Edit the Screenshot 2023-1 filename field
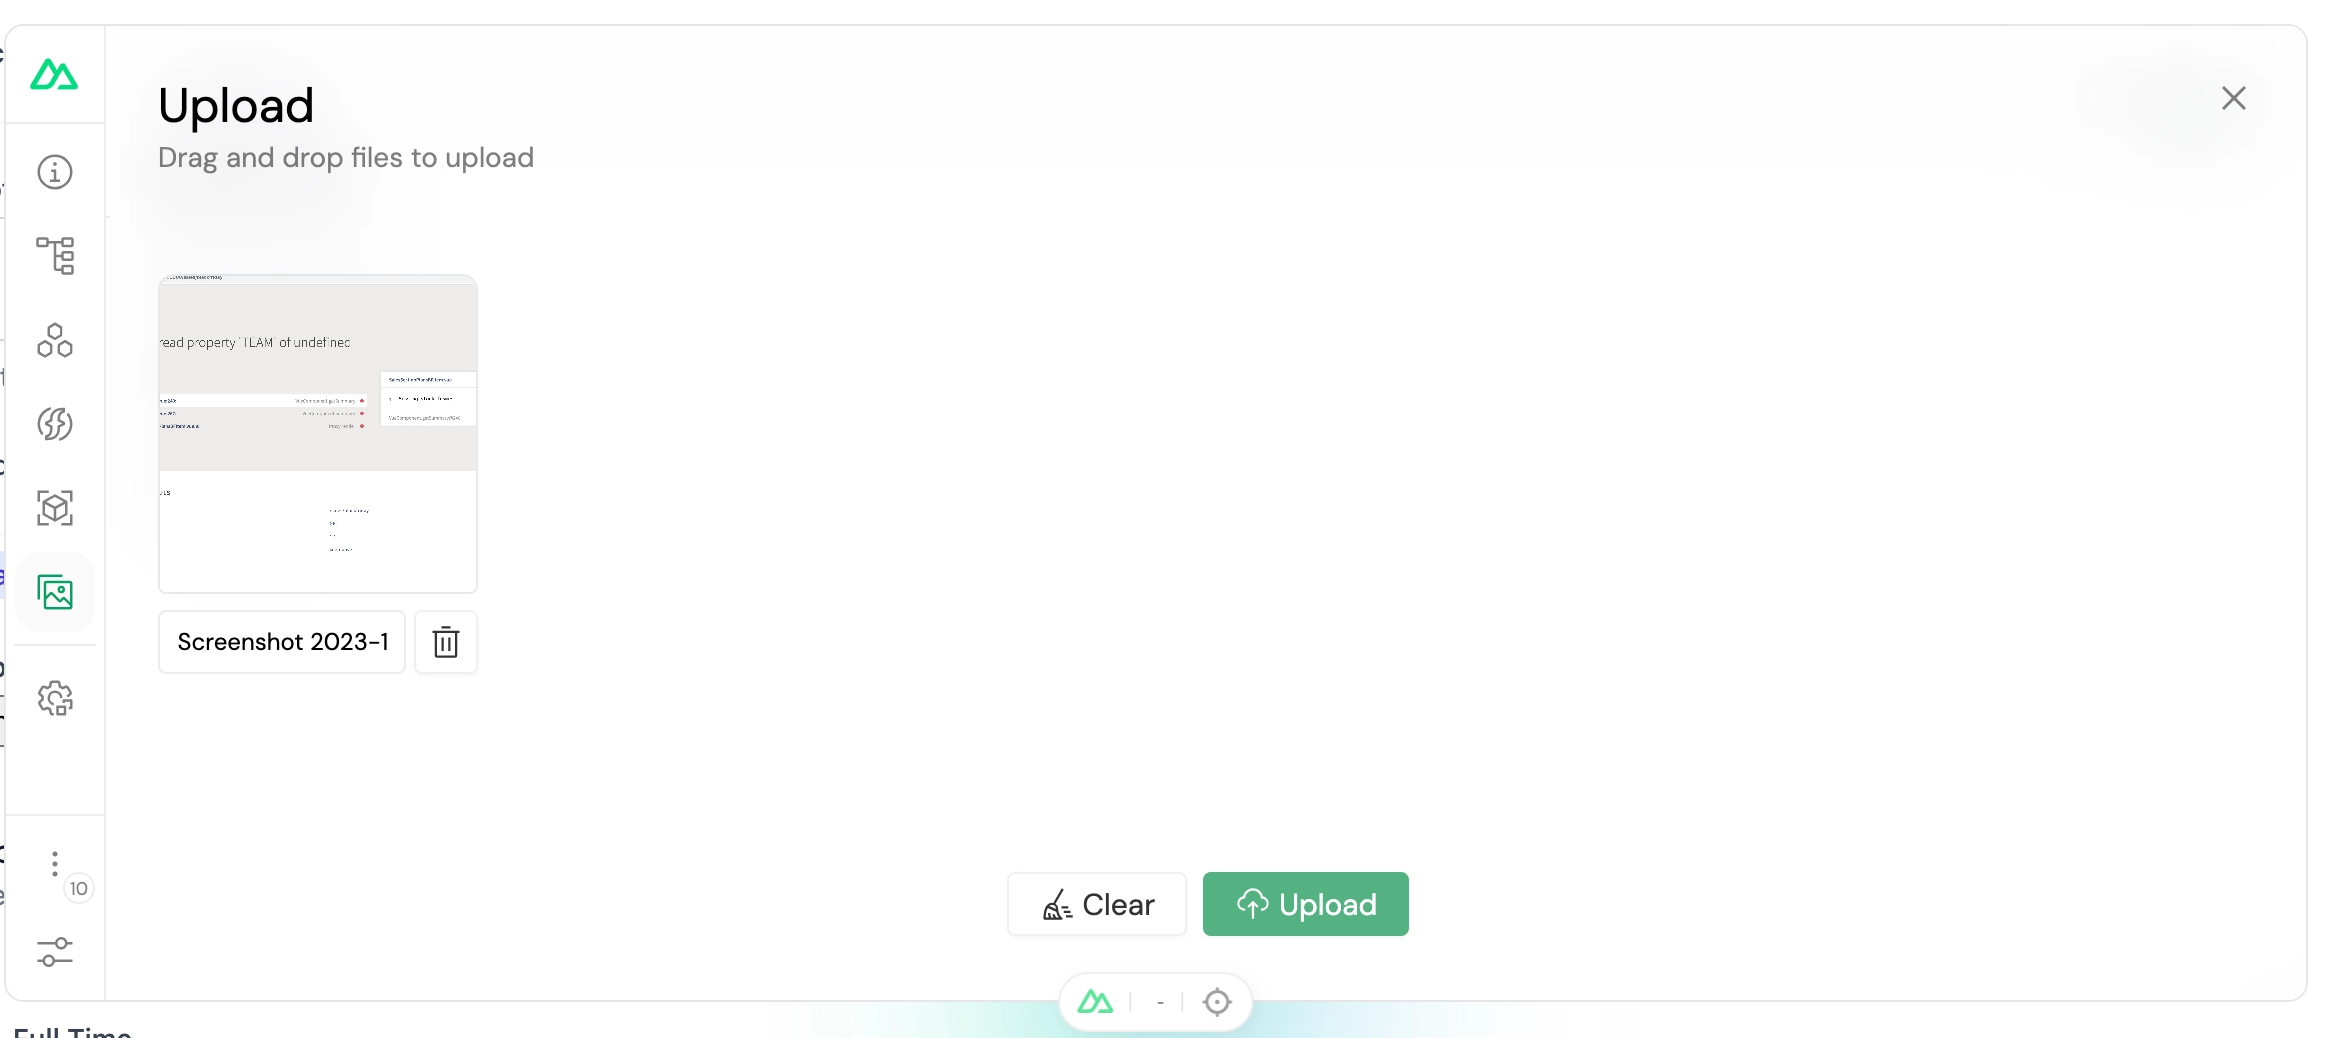Screen dimensions: 2330x1038 282,642
